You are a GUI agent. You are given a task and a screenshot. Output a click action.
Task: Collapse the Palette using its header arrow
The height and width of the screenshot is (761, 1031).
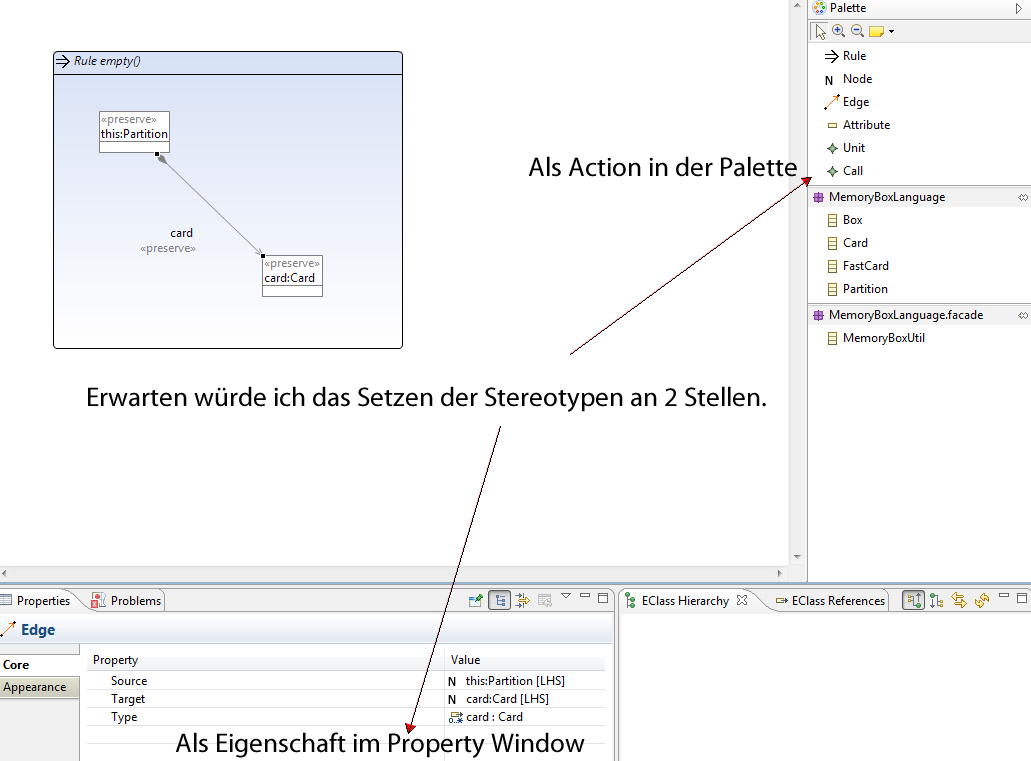point(1019,8)
